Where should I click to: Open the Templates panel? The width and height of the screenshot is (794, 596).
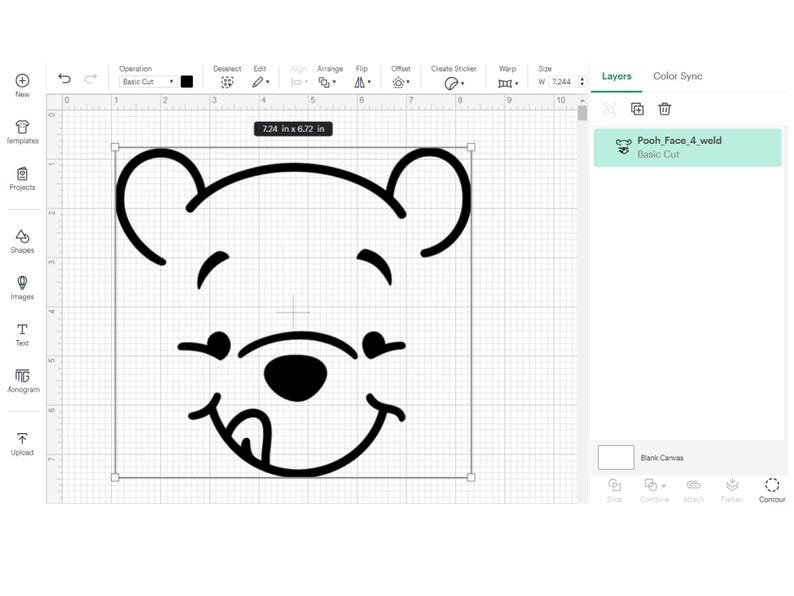click(x=22, y=132)
